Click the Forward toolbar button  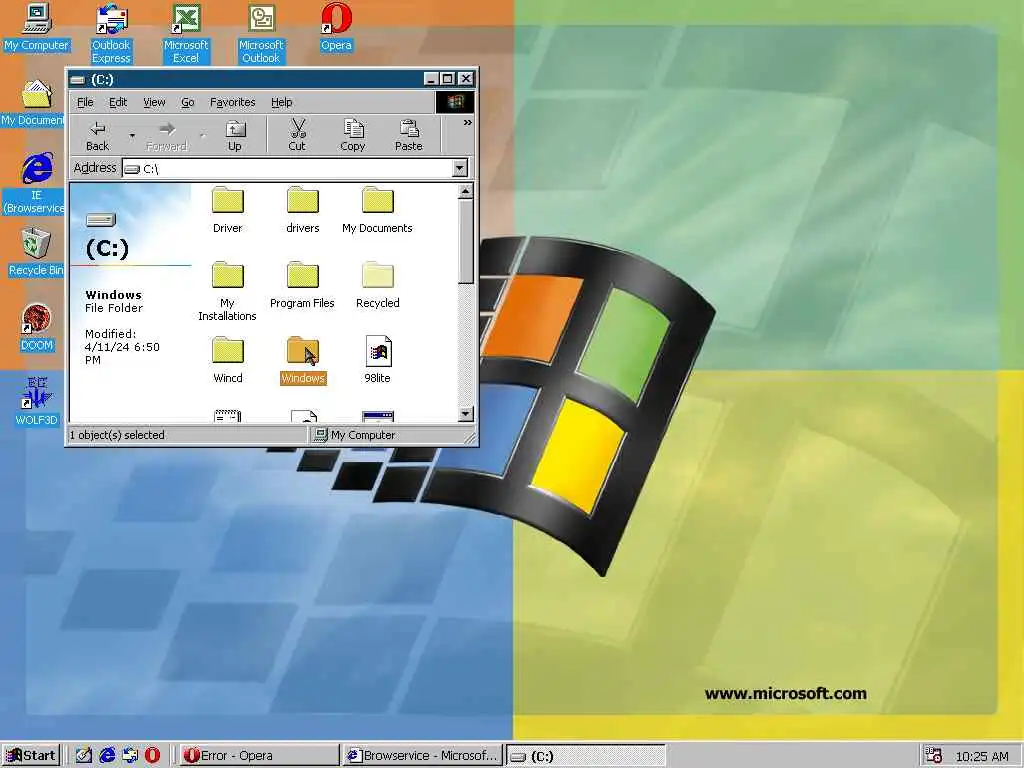(x=167, y=136)
